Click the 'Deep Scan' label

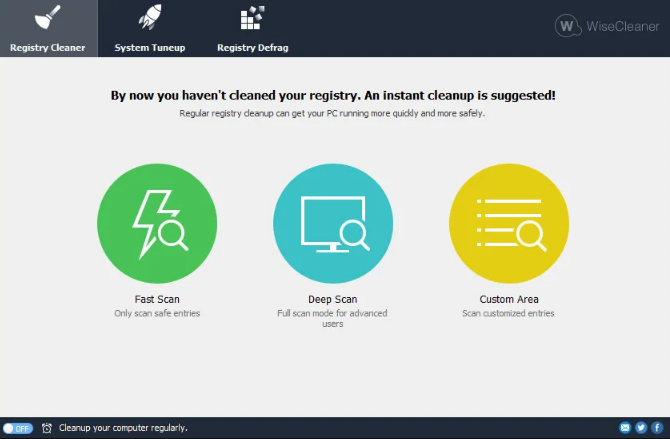click(x=332, y=299)
